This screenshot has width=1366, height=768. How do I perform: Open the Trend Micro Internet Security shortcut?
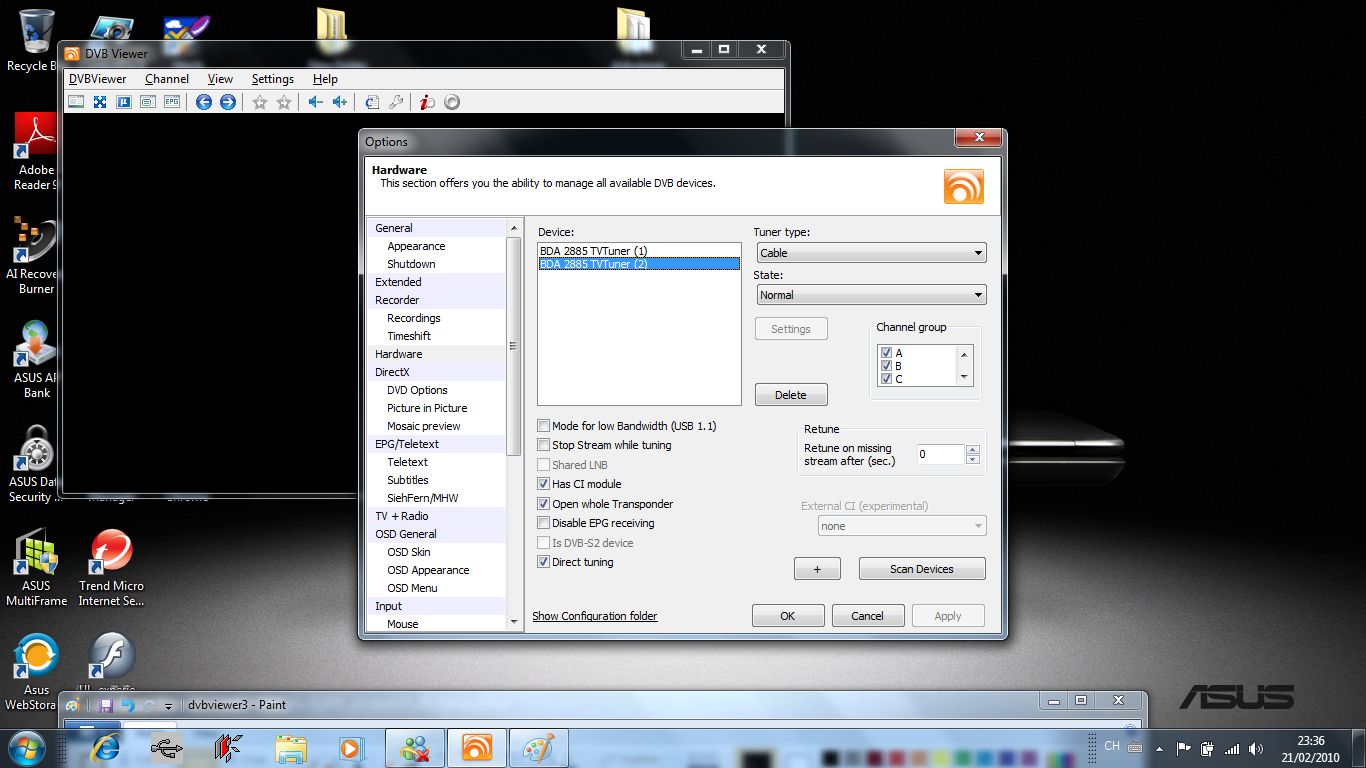[111, 568]
